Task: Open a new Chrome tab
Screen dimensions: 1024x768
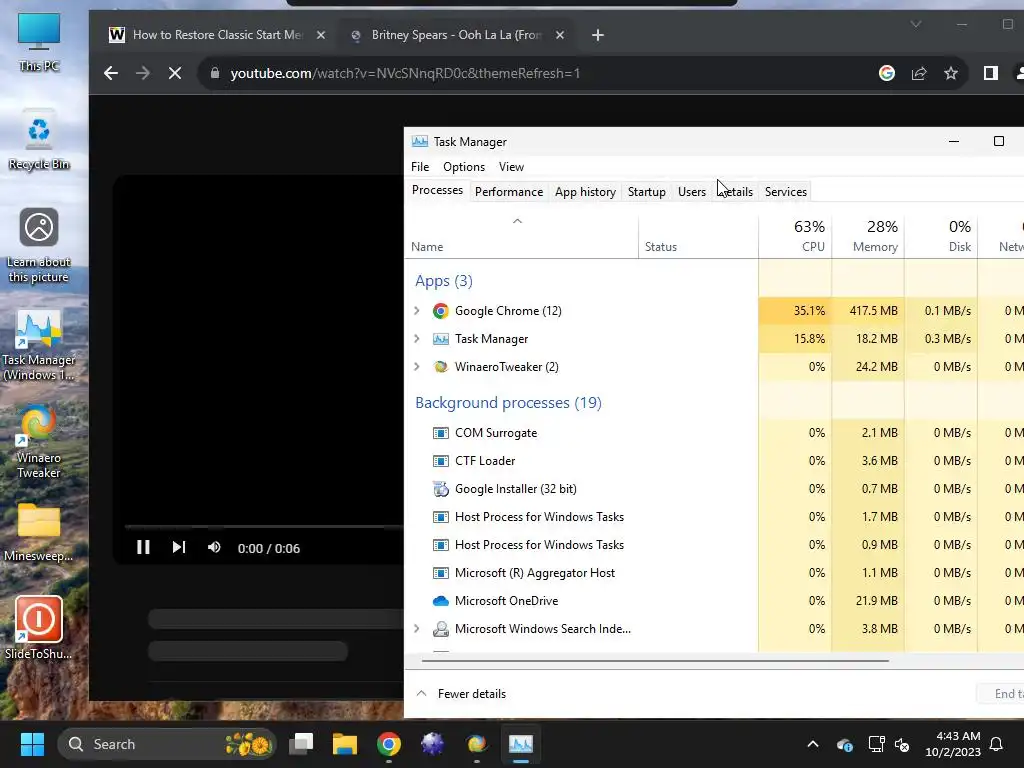Action: pos(598,35)
